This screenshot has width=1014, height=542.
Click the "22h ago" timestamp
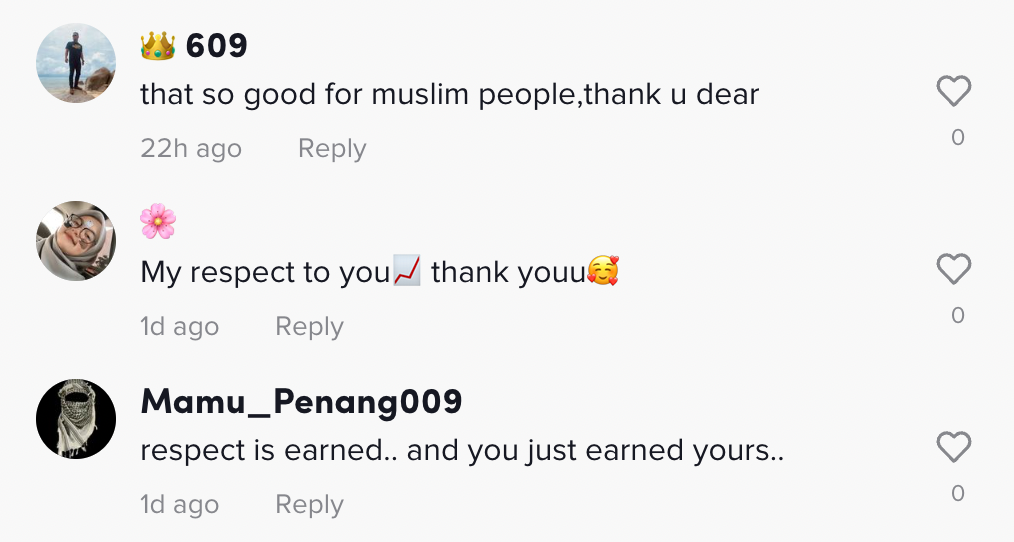coord(191,149)
